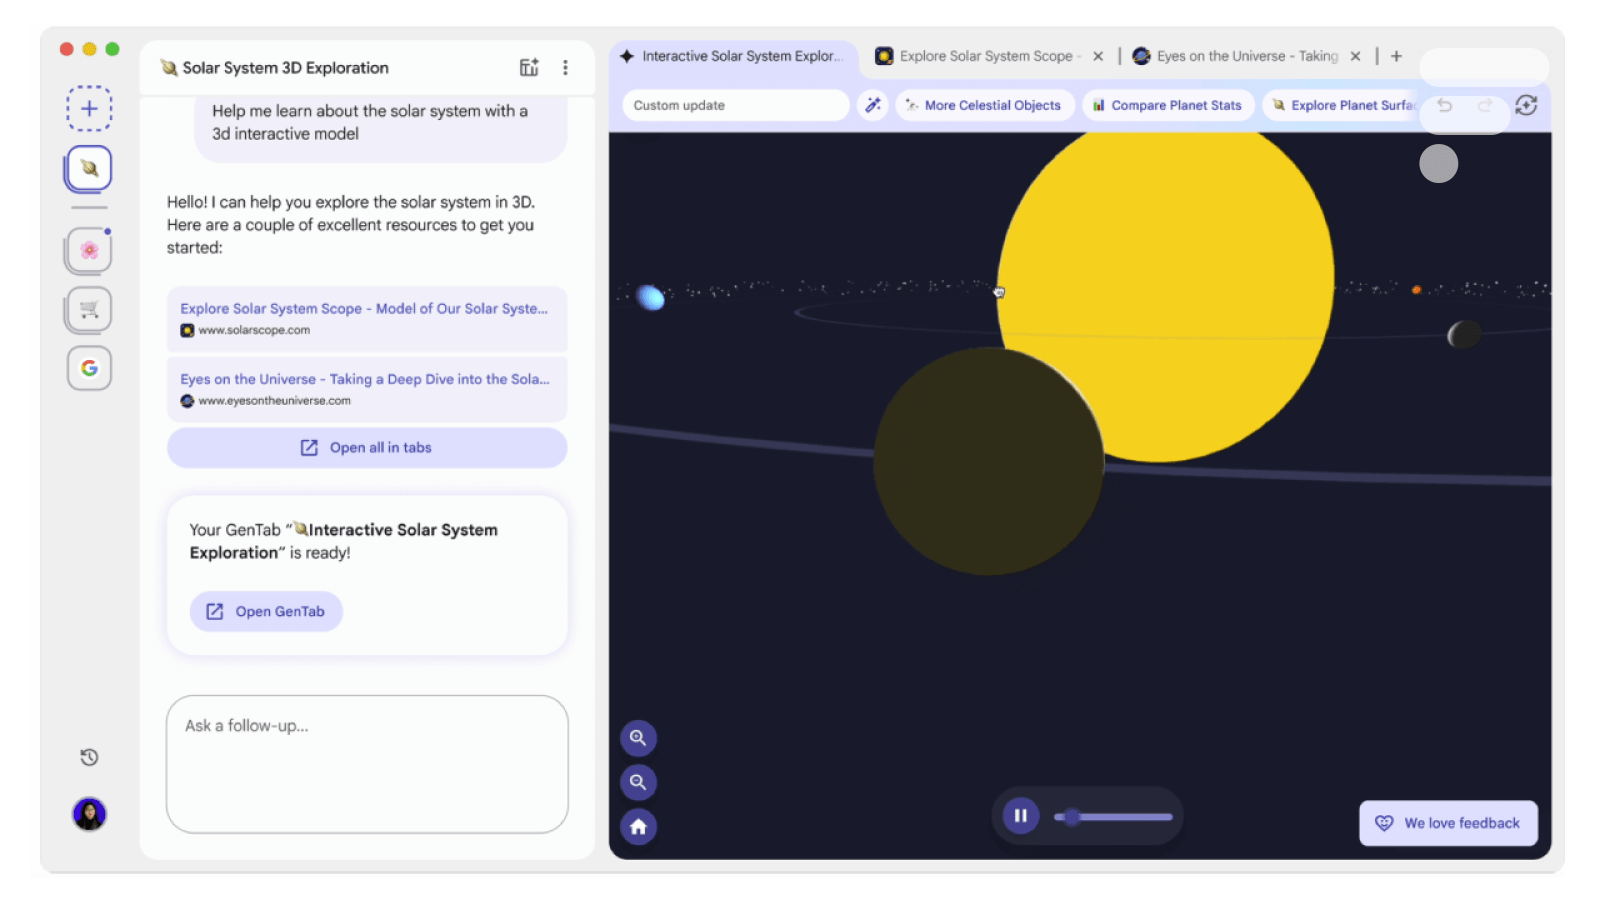This screenshot has height=900, width=1600.
Task: Click the undo arrow in the toolbar
Action: [1444, 105]
